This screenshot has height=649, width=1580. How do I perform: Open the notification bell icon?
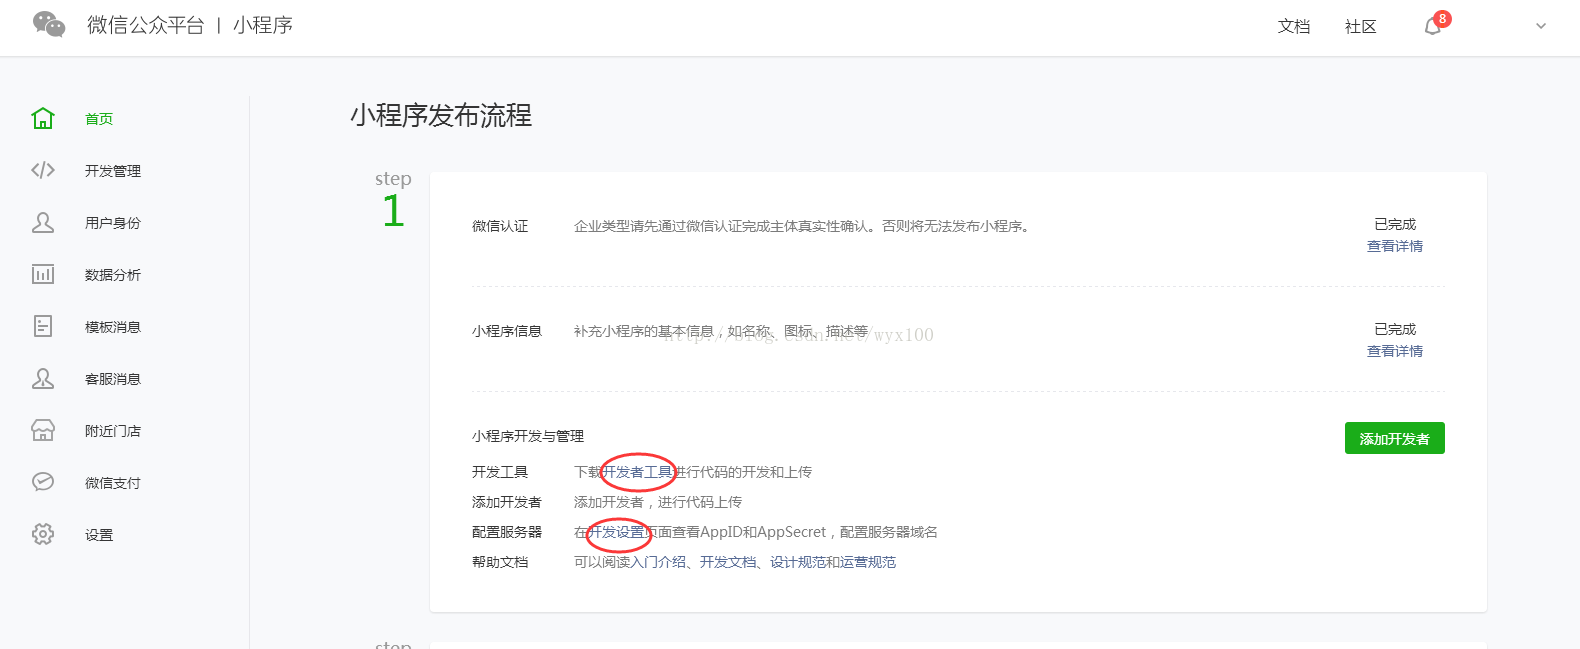coord(1433,26)
